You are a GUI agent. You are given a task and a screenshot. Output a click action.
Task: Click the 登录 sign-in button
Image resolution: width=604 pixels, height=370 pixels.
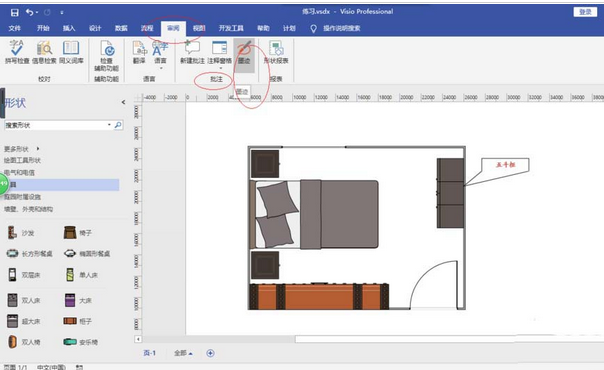[x=585, y=12]
